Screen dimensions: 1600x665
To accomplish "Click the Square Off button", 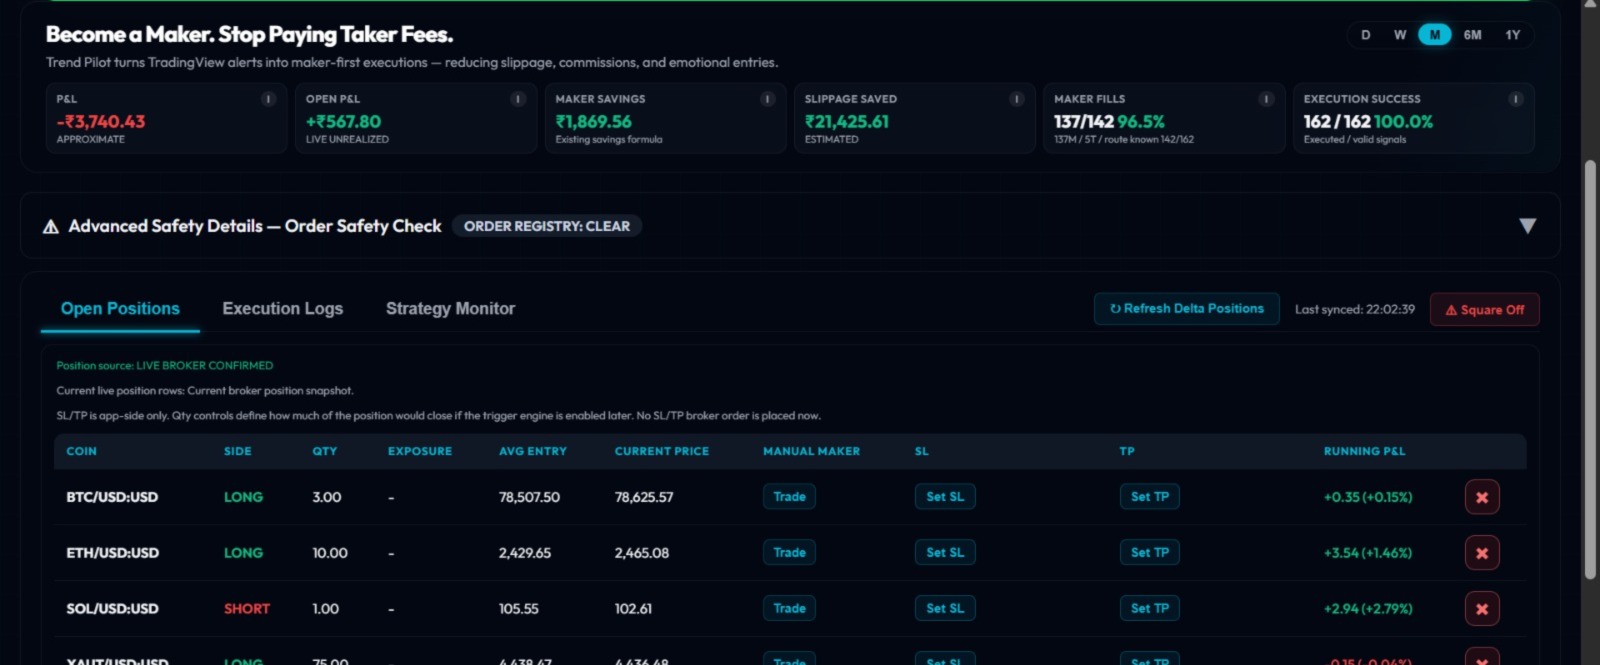I will point(1484,310).
